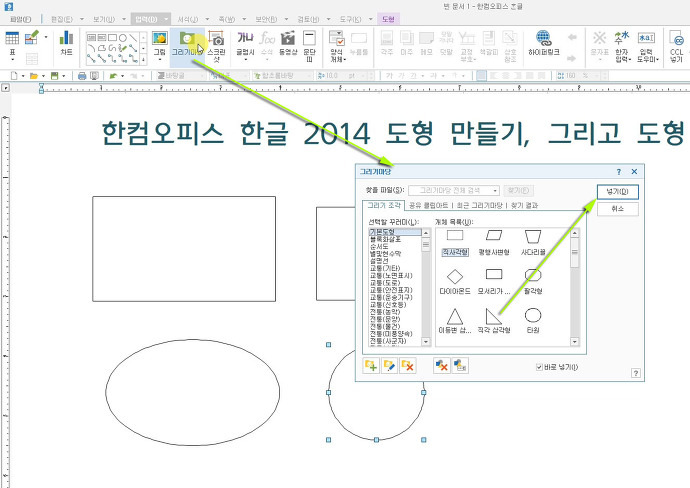Screen dimensions: 690x488
Task: Open the 양식 개체 form objects tool
Action: click(x=337, y=45)
